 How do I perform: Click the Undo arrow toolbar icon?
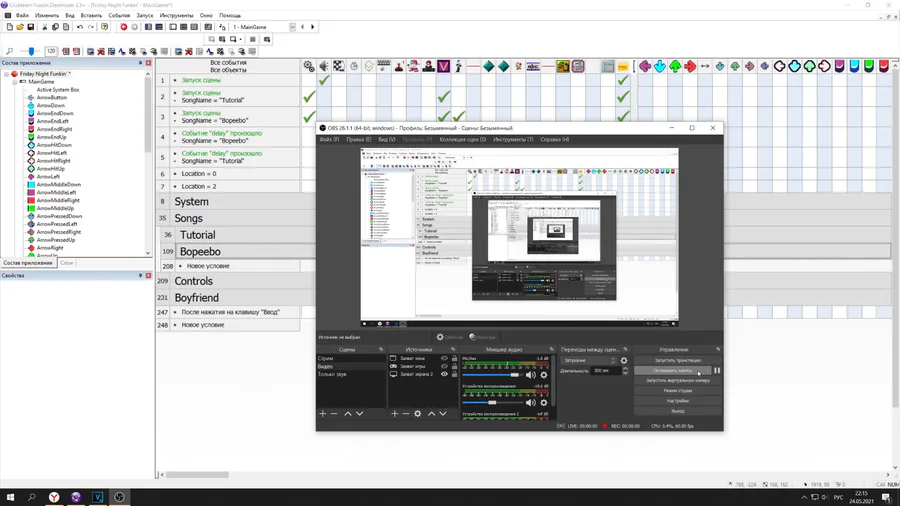[x=80, y=27]
